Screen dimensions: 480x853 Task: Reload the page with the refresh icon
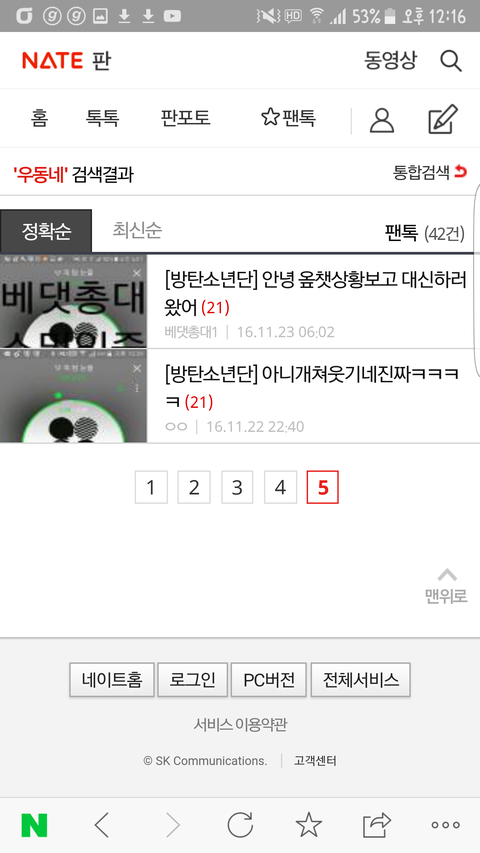[240, 825]
